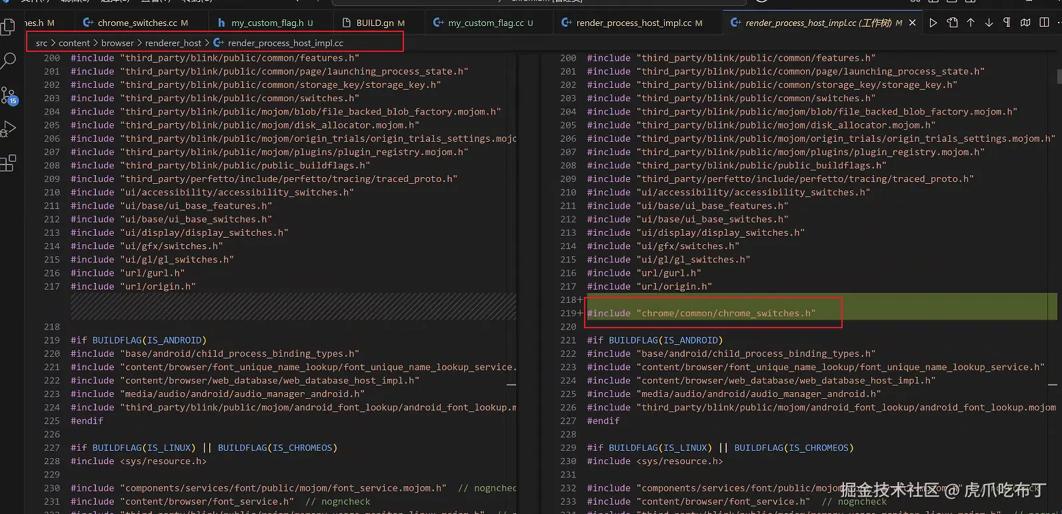
Task: Click right pane #endif on line 227
Action: 603,421
